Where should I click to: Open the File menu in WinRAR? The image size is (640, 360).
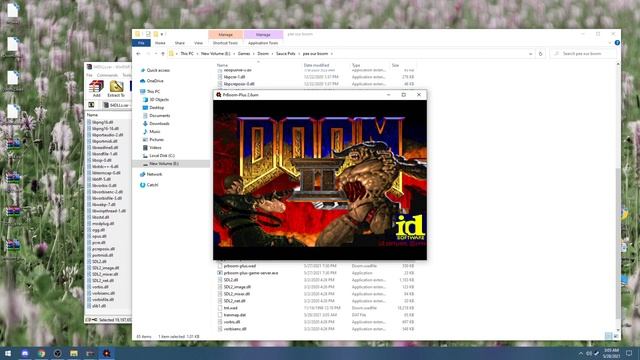tap(89, 75)
